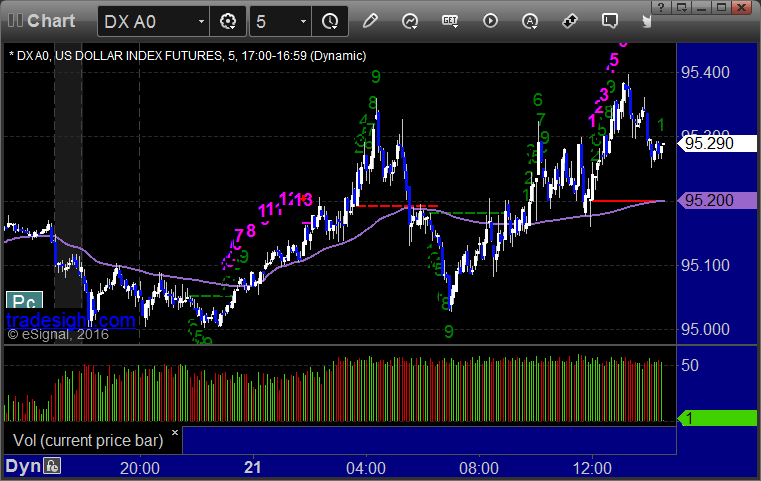This screenshot has height=481, width=761.
Task: Click the bold 21 date axis label
Action: coord(253,467)
